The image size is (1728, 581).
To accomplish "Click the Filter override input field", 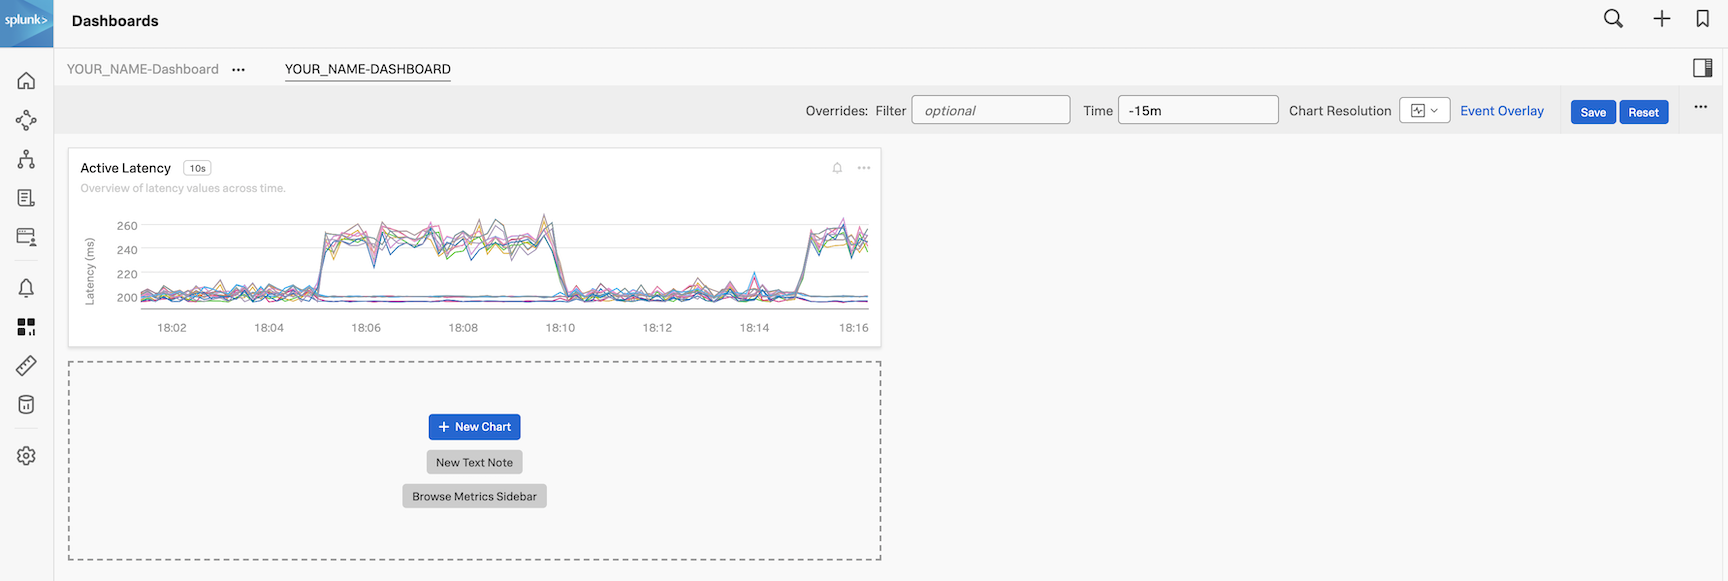I will [x=990, y=111].
